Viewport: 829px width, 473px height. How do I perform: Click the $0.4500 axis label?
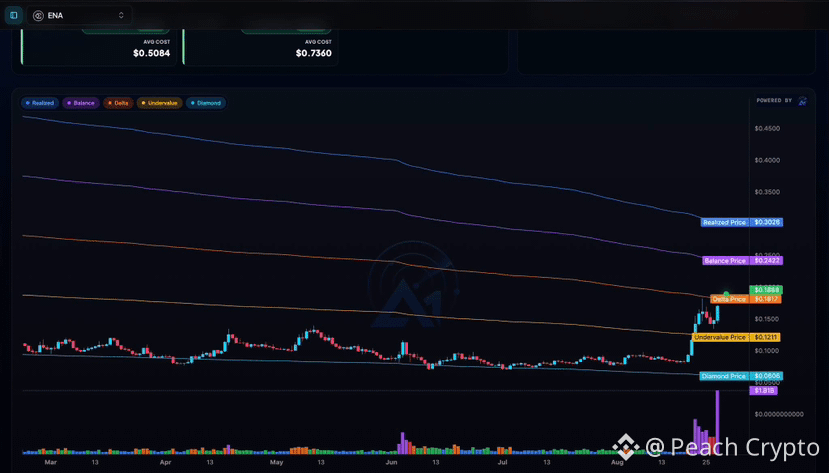click(x=767, y=128)
